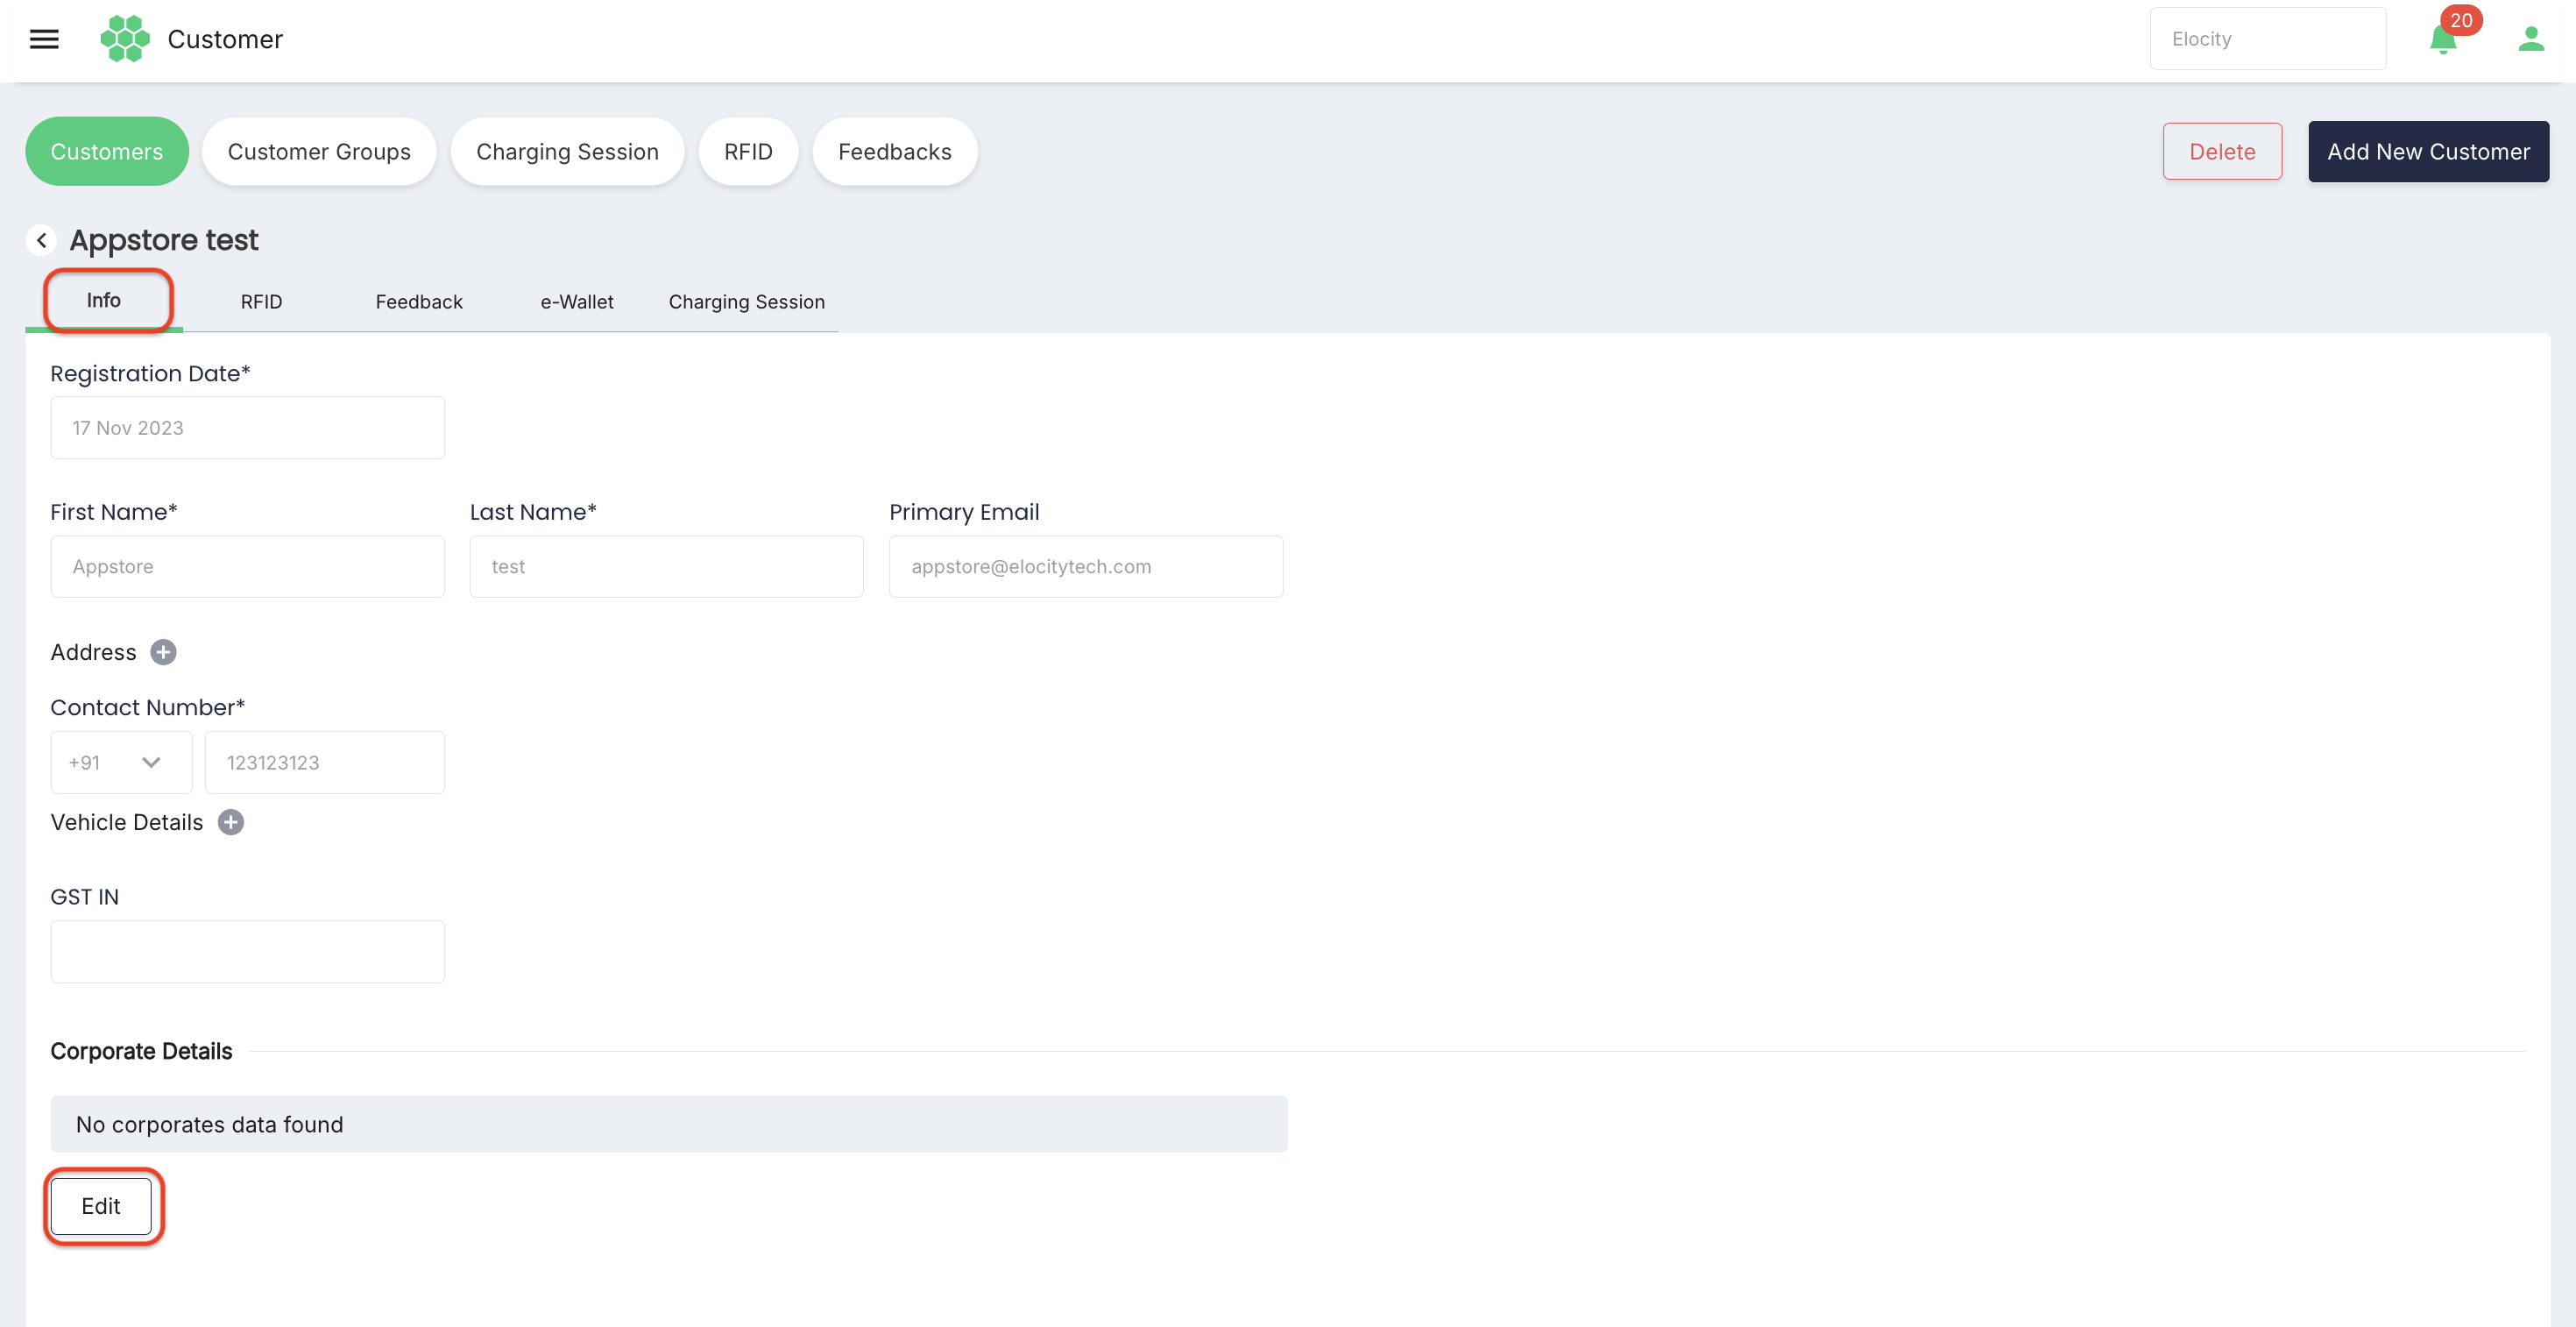Select the Customers pill tab
Viewport: 2576px width, 1327px height.
107,151
